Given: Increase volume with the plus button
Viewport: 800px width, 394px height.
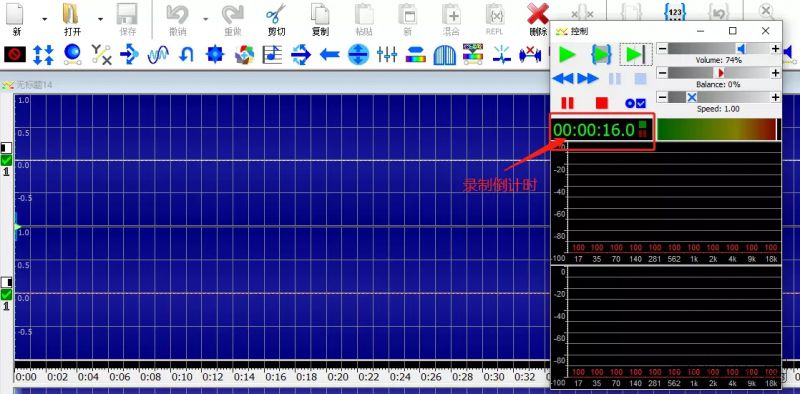Looking at the screenshot, I should click(x=776, y=49).
